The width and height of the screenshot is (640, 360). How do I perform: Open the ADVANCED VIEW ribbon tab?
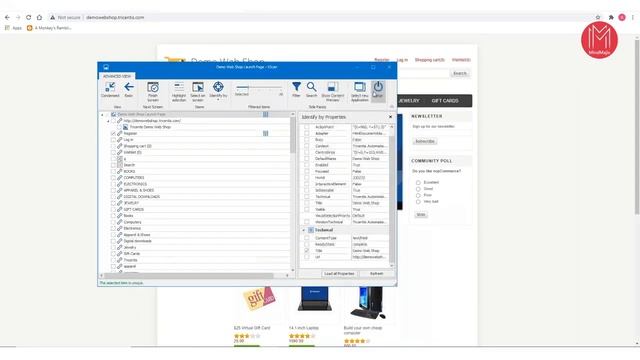point(117,76)
